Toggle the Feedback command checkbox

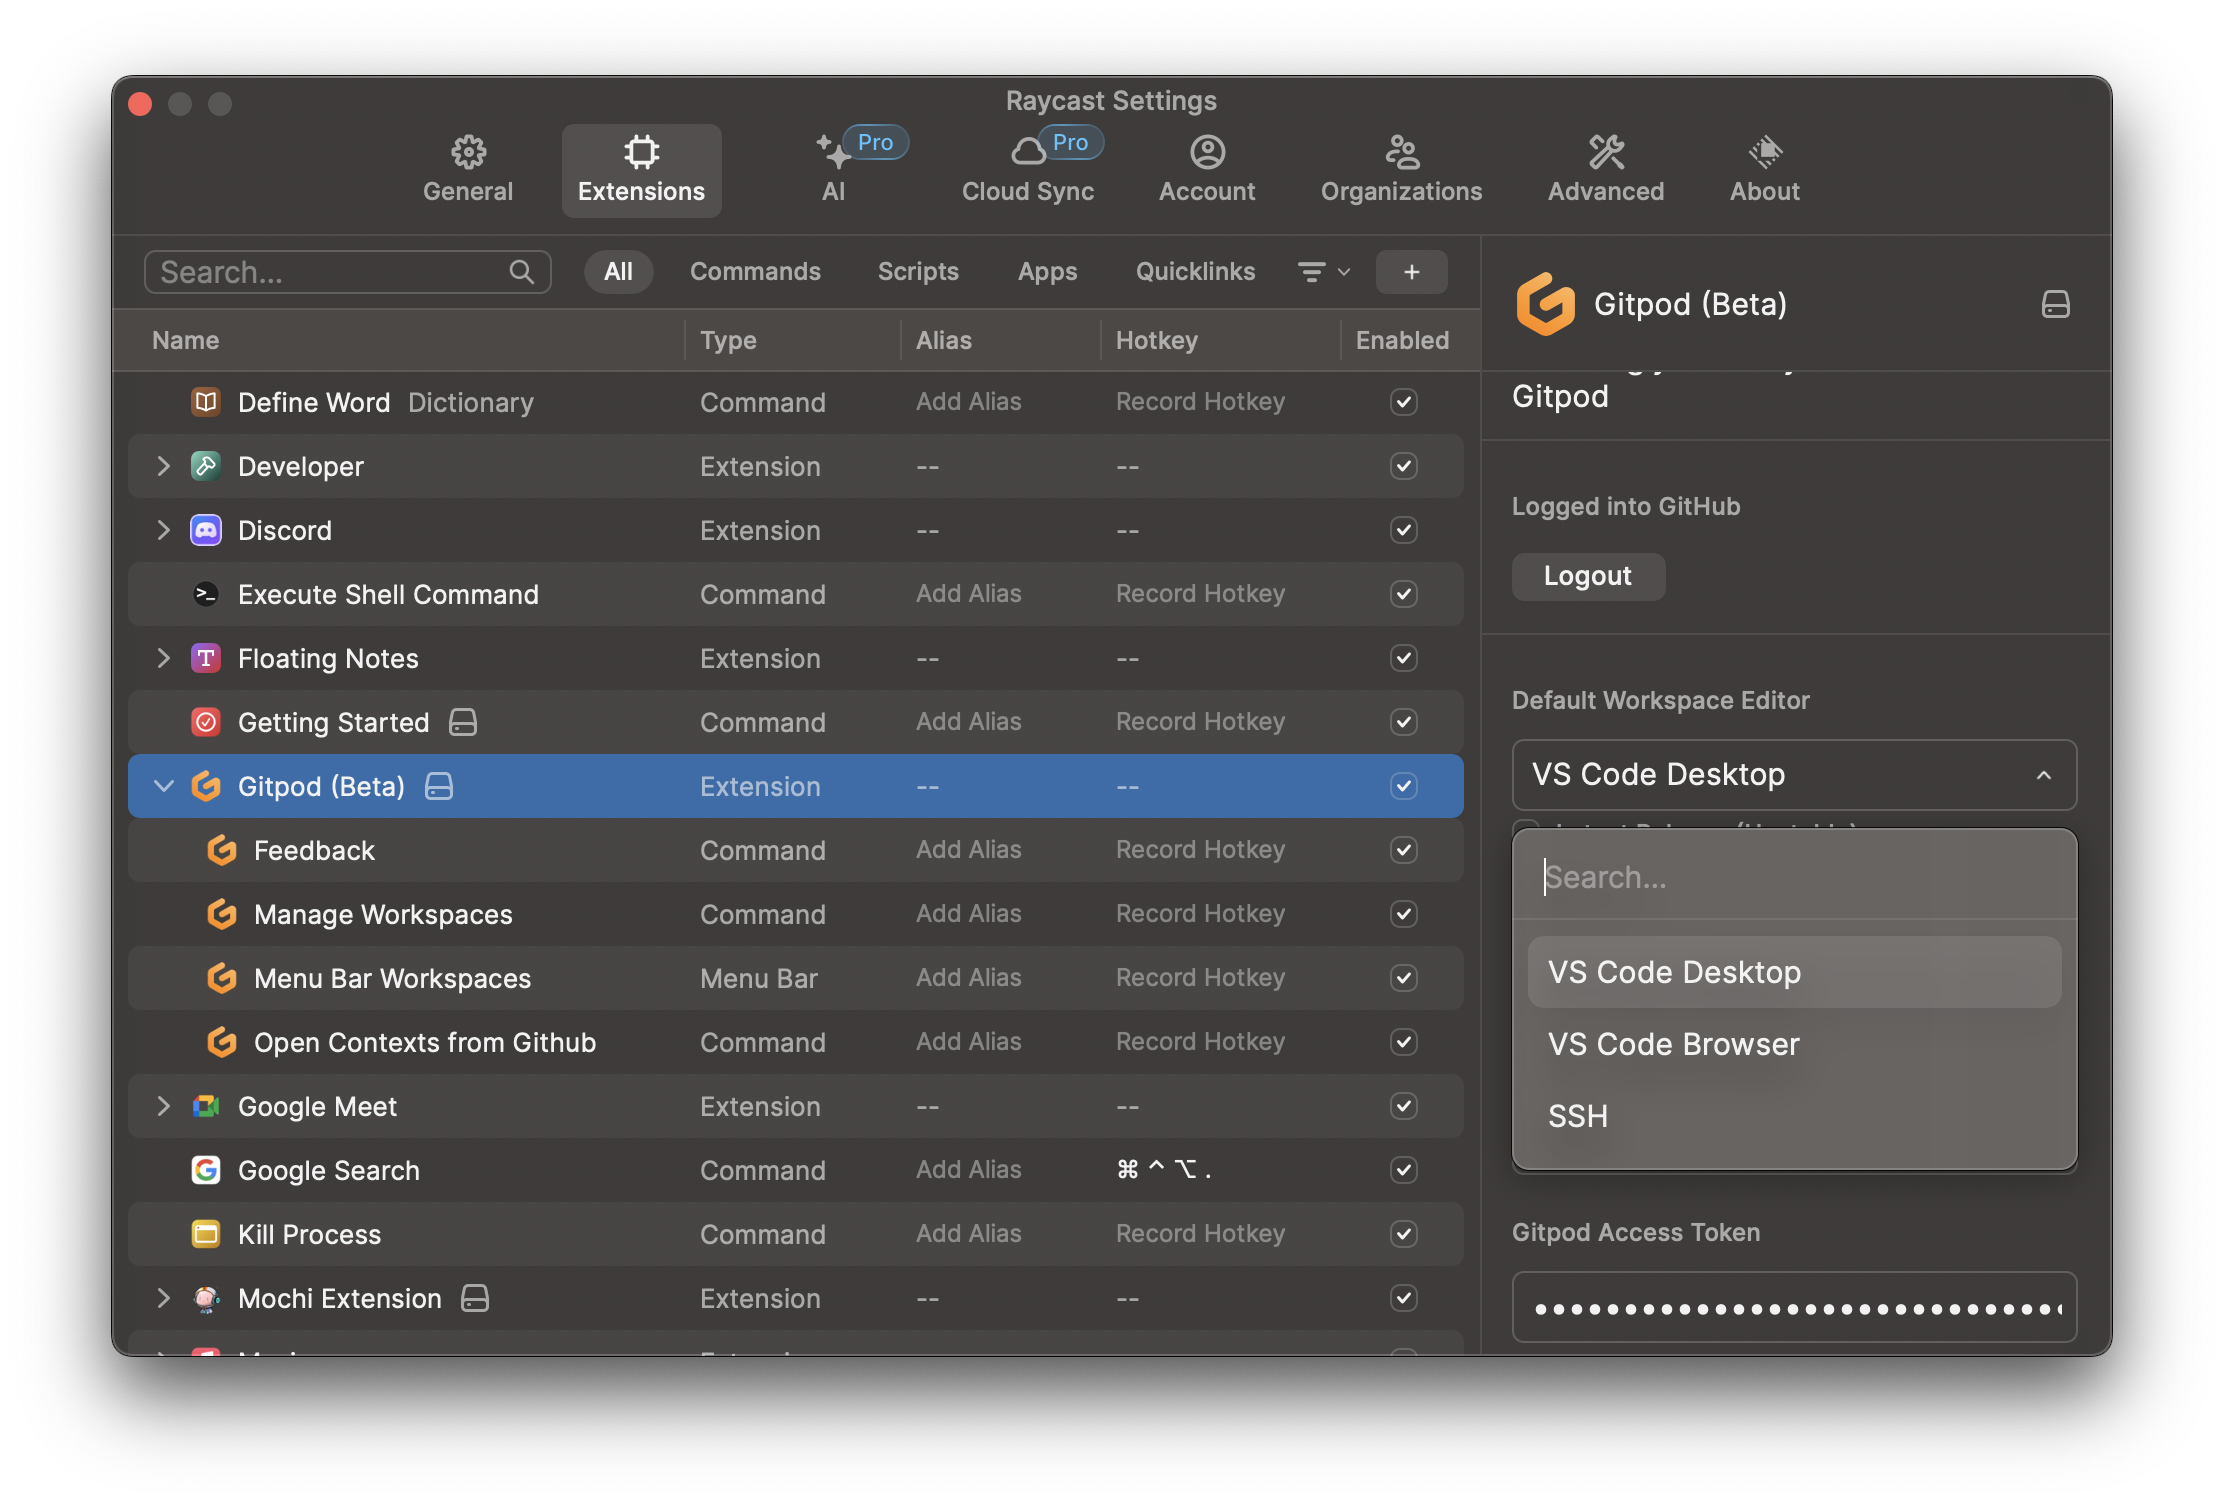(1404, 850)
